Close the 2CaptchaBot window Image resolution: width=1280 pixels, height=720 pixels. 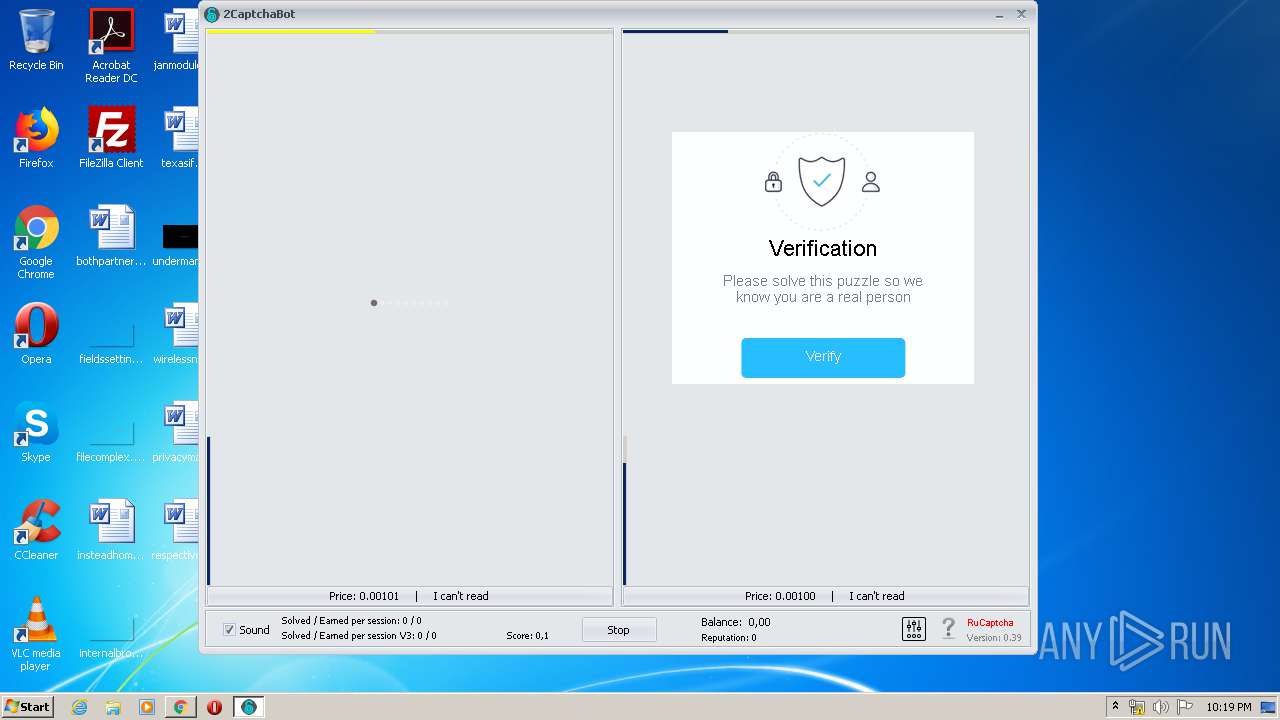(x=1021, y=14)
